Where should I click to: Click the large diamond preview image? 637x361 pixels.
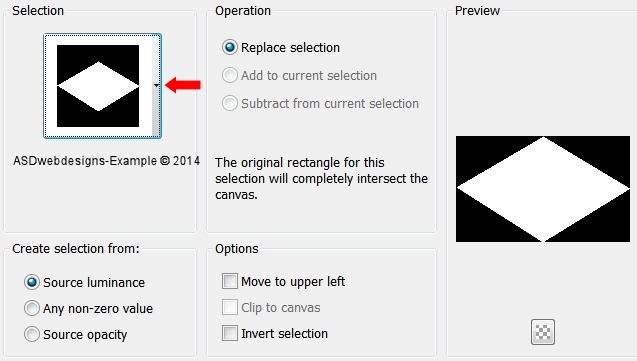pos(543,189)
